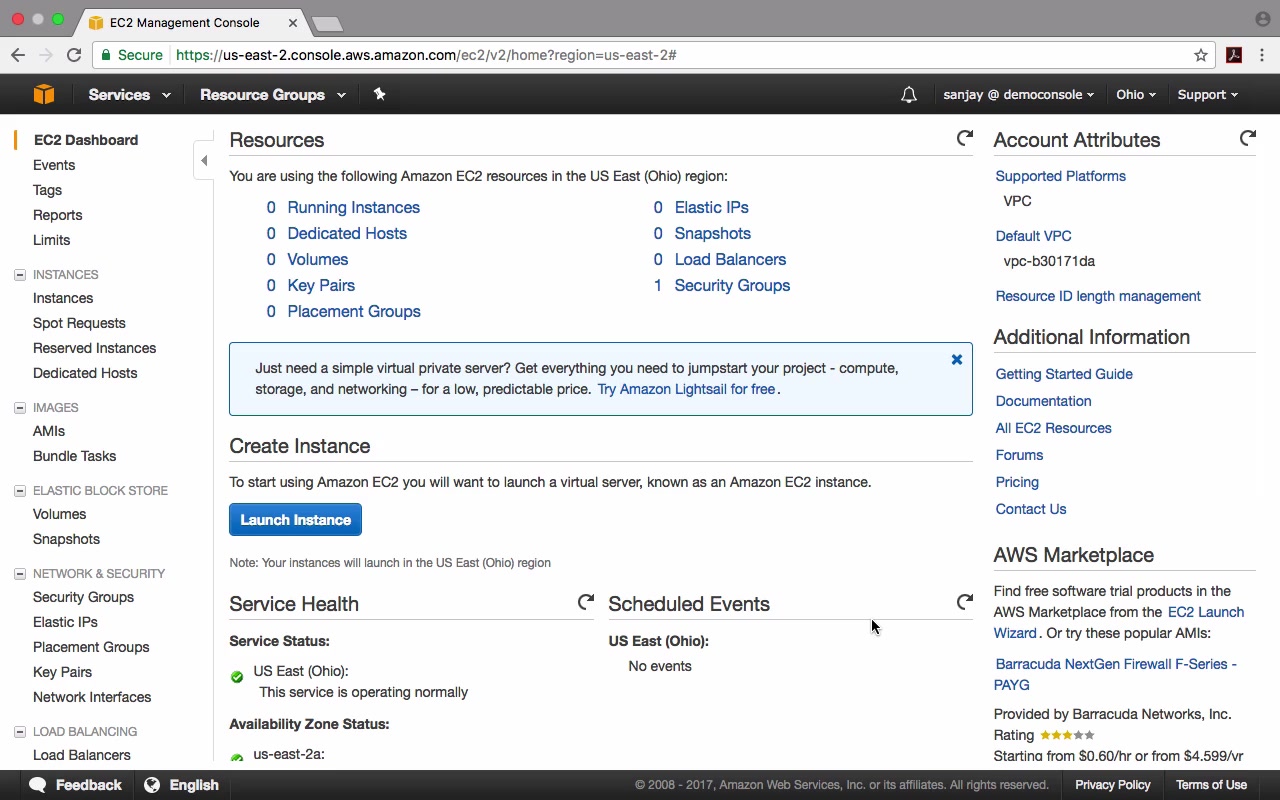Refresh the Scheduled Events section
The height and width of the screenshot is (800, 1280).
[964, 602]
